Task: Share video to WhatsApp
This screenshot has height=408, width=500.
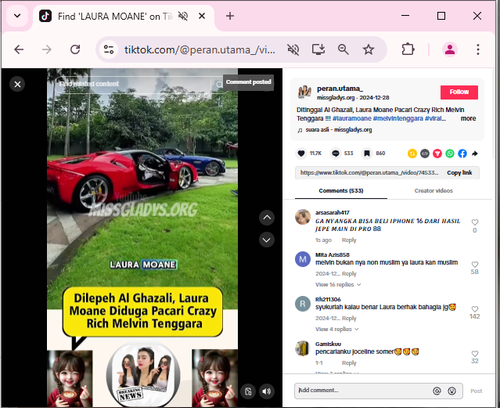Action: [x=450, y=153]
